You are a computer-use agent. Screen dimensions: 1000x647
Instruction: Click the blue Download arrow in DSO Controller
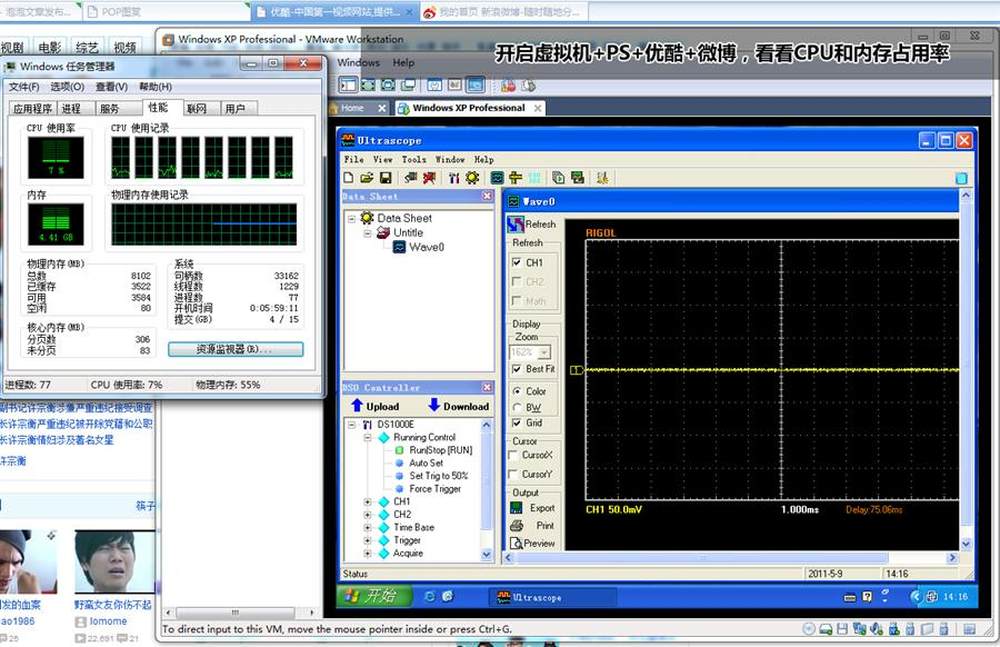click(434, 406)
